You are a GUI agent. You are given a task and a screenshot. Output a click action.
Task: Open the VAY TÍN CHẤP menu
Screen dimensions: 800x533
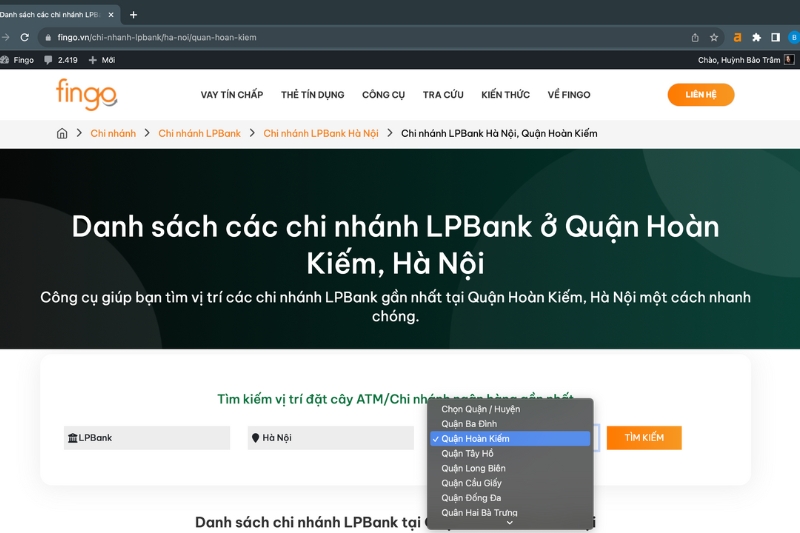(x=232, y=95)
